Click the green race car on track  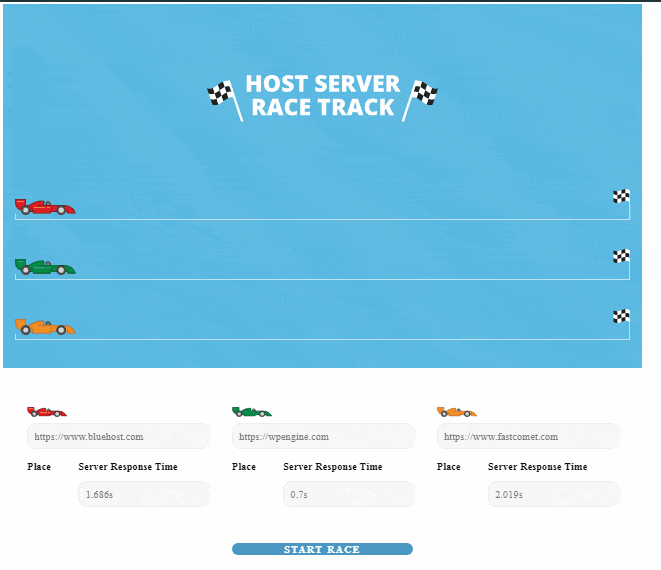point(45,267)
